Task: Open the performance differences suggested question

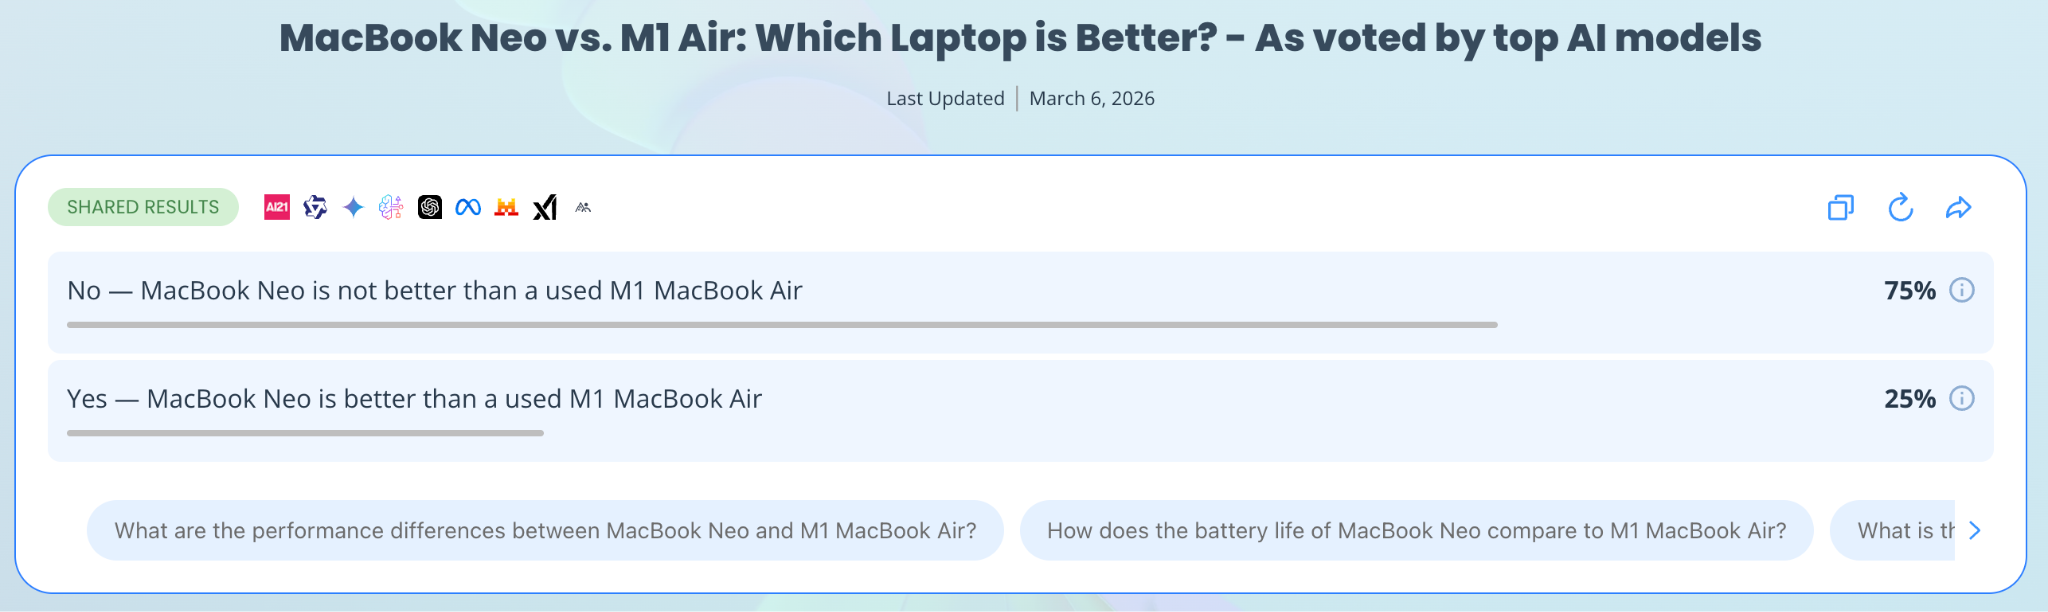Action: click(x=545, y=531)
